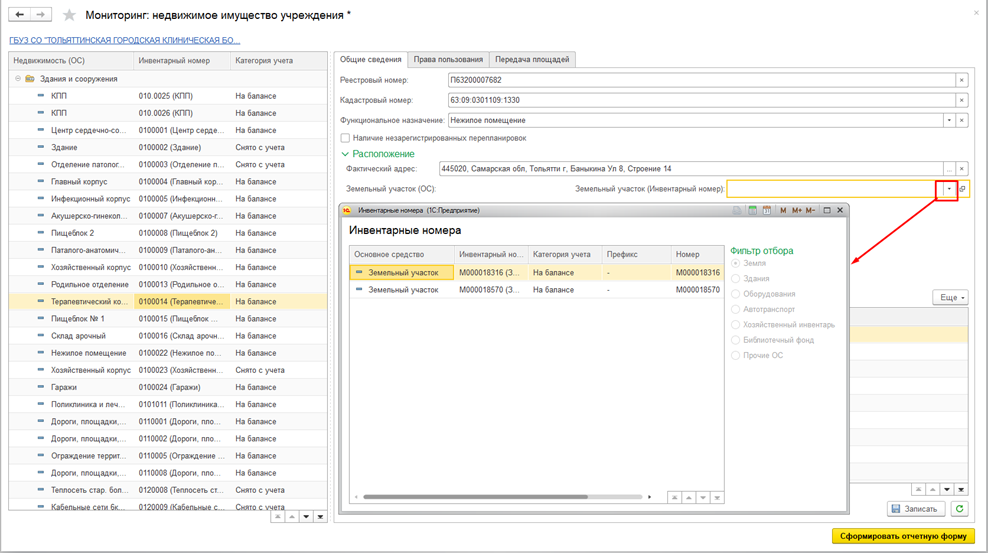Select the Инфекционный корпус property row
The width and height of the screenshot is (988, 553).
168,198
